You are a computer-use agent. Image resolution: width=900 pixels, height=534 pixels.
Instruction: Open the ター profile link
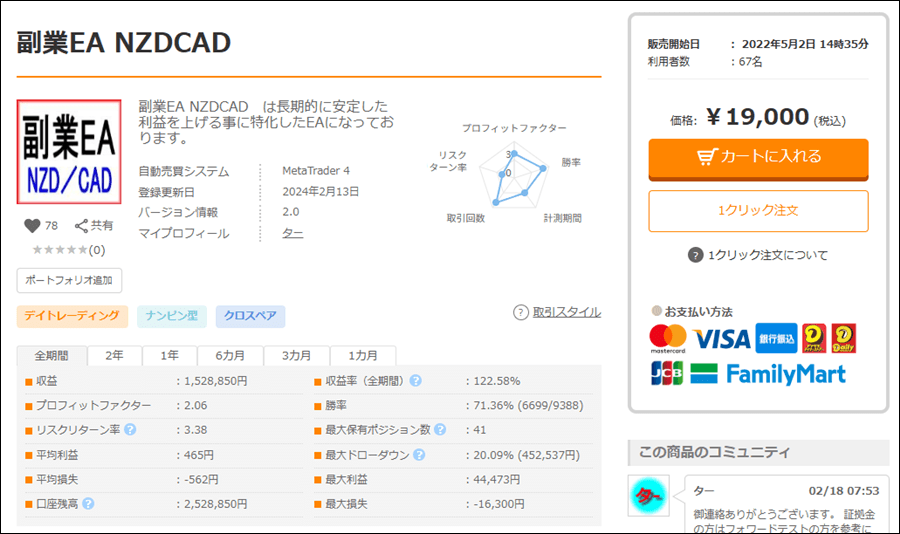(x=292, y=233)
